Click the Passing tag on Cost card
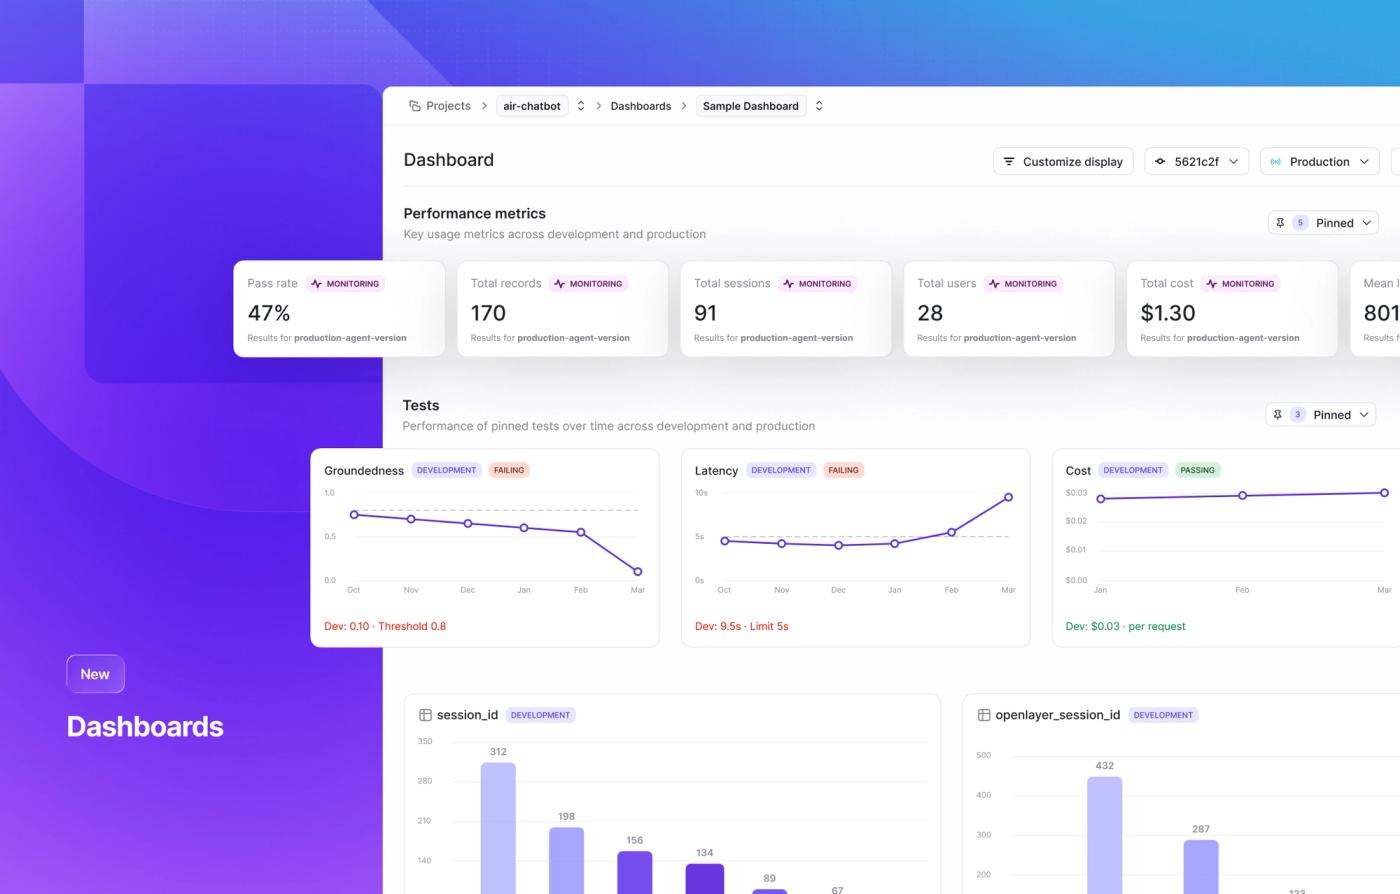 pos(1197,470)
